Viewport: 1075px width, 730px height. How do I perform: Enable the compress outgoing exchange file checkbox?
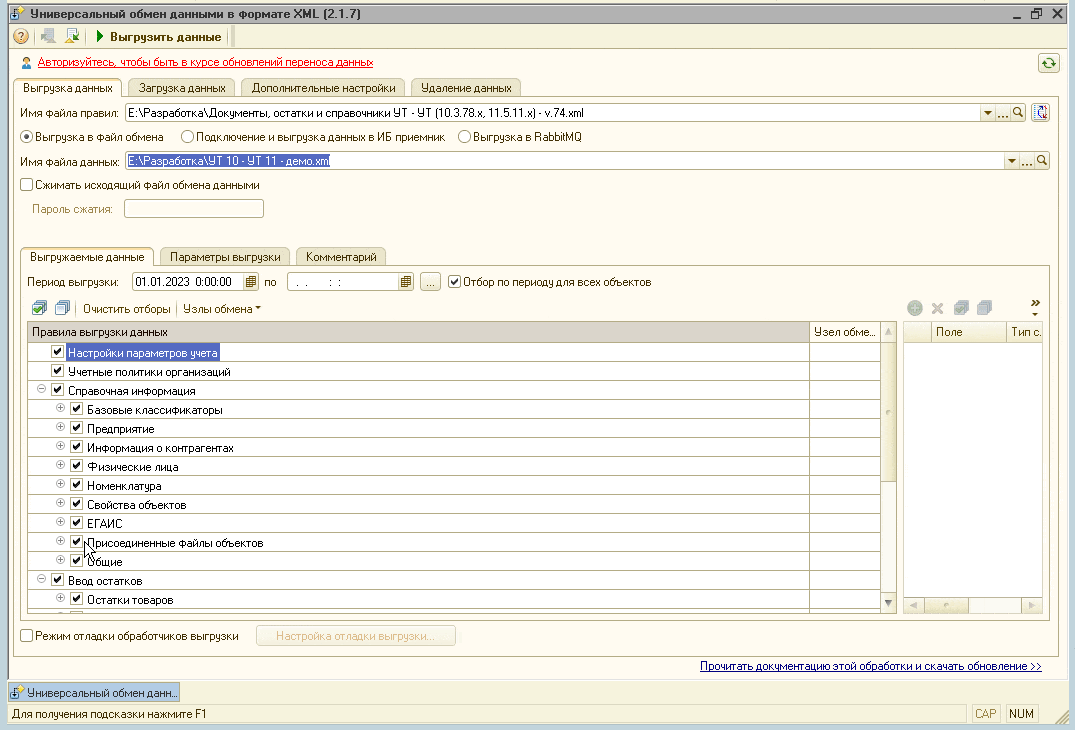coord(27,185)
